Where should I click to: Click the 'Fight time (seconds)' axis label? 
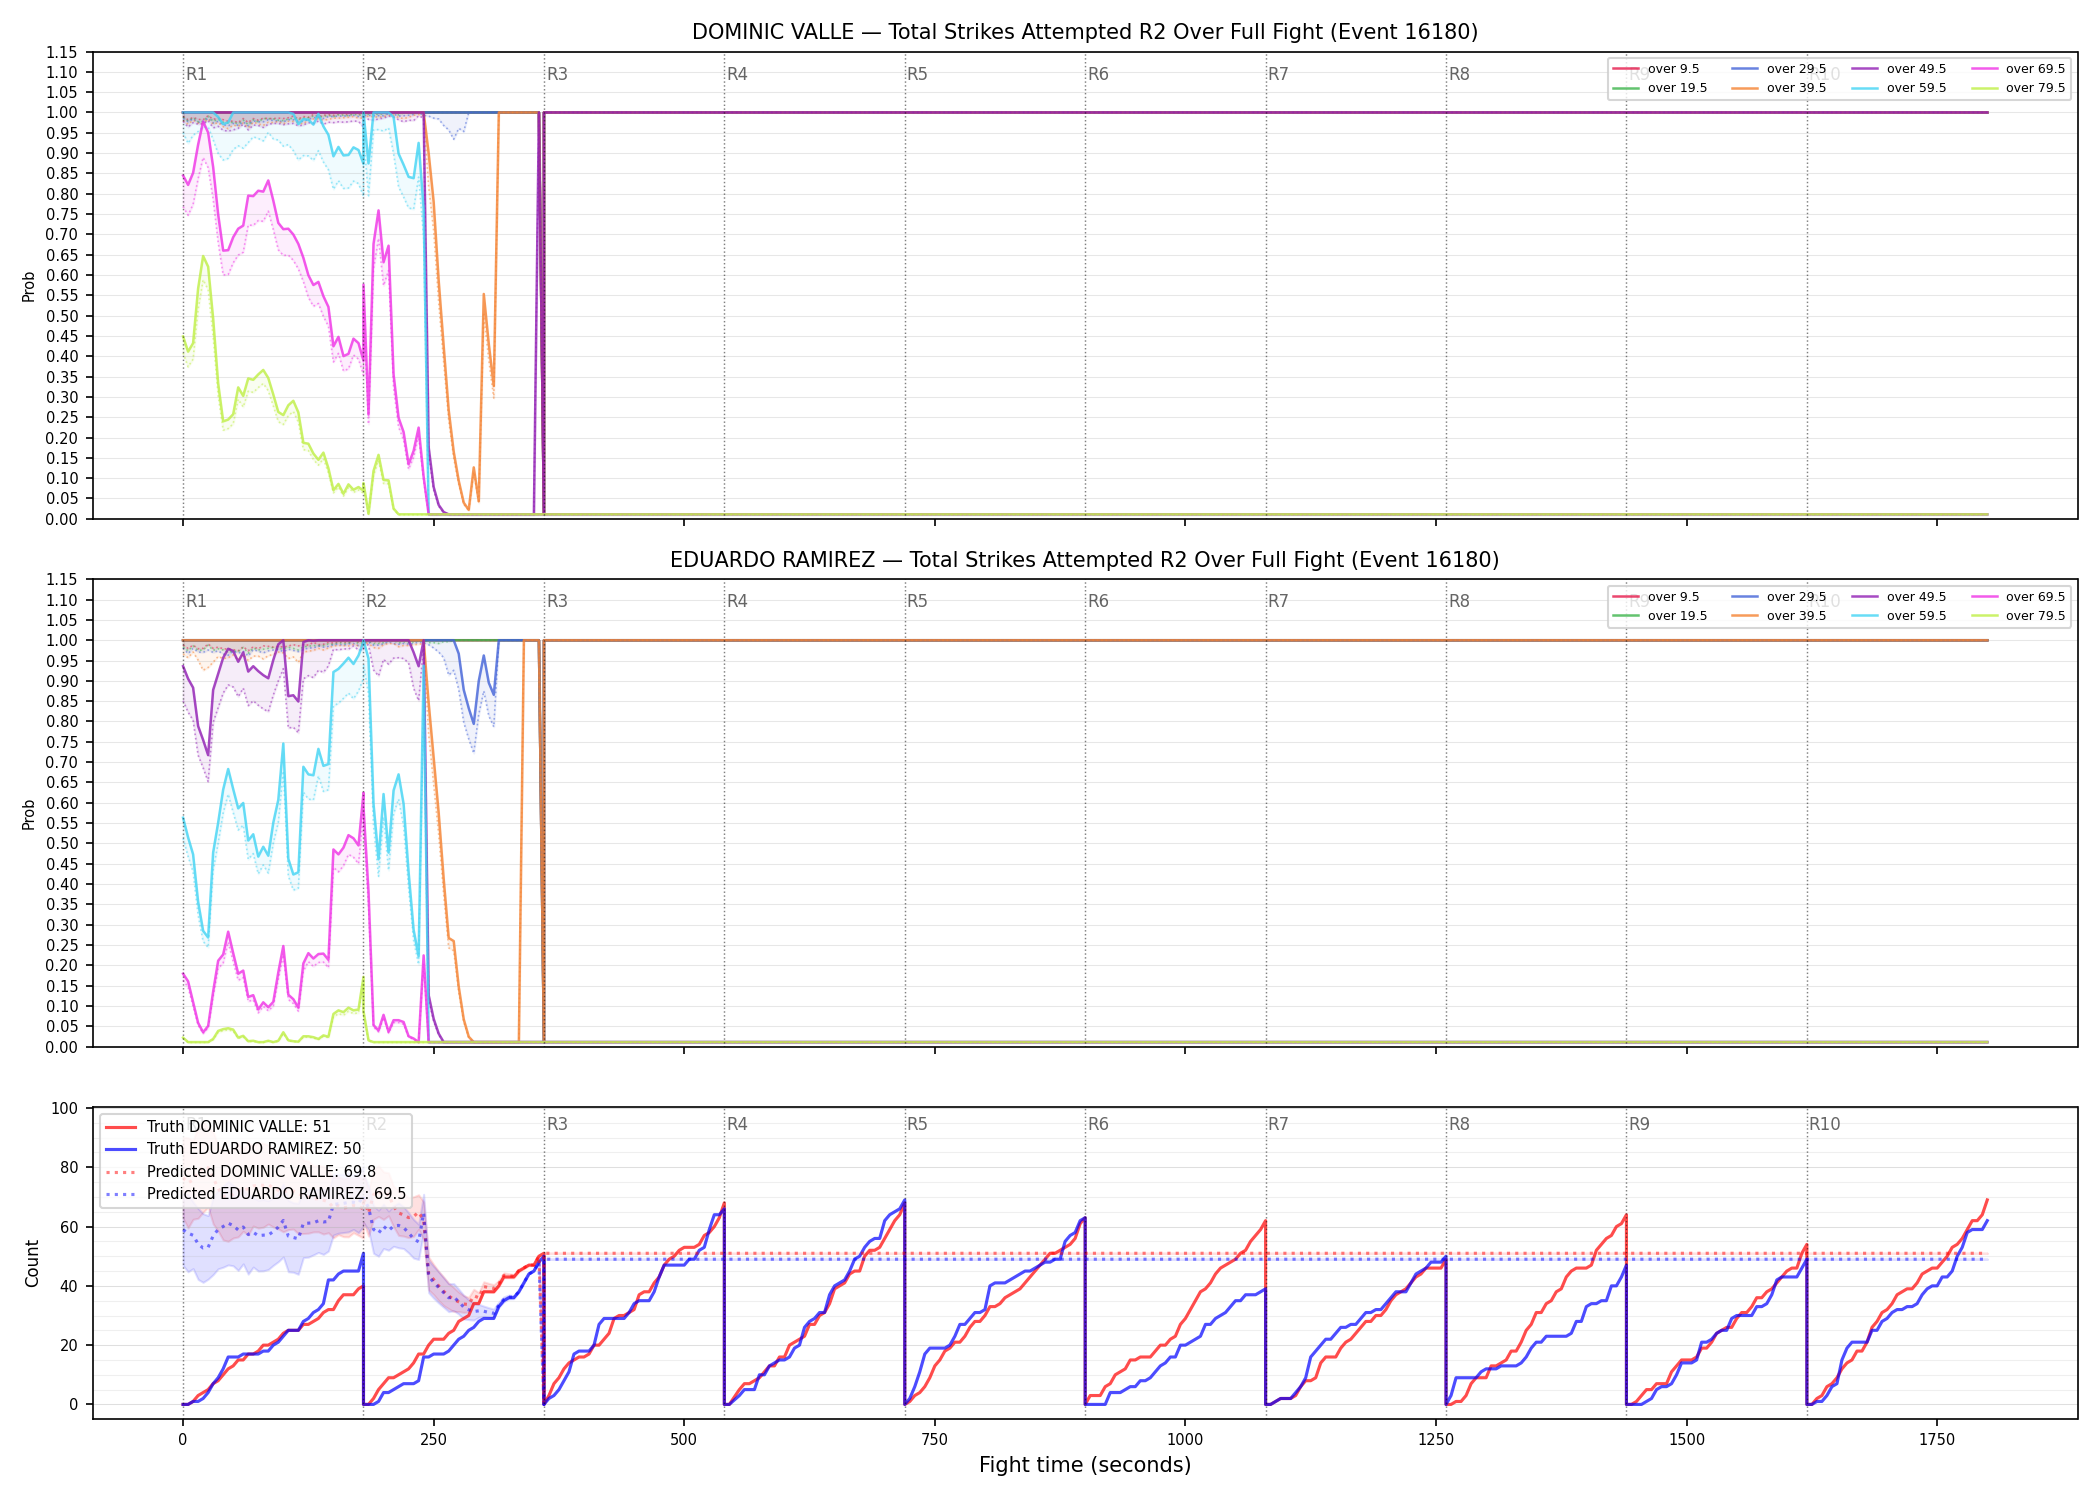1085,1465
